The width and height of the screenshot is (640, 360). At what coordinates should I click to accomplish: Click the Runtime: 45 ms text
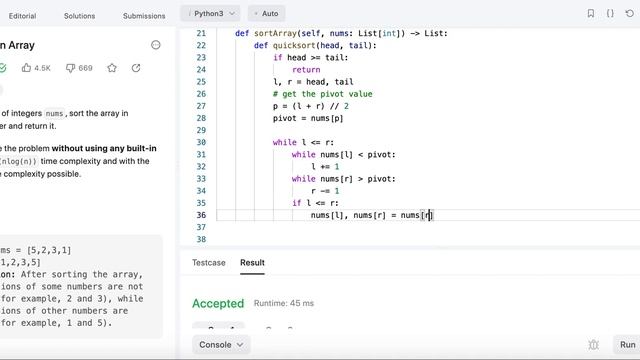pyautogui.click(x=284, y=303)
